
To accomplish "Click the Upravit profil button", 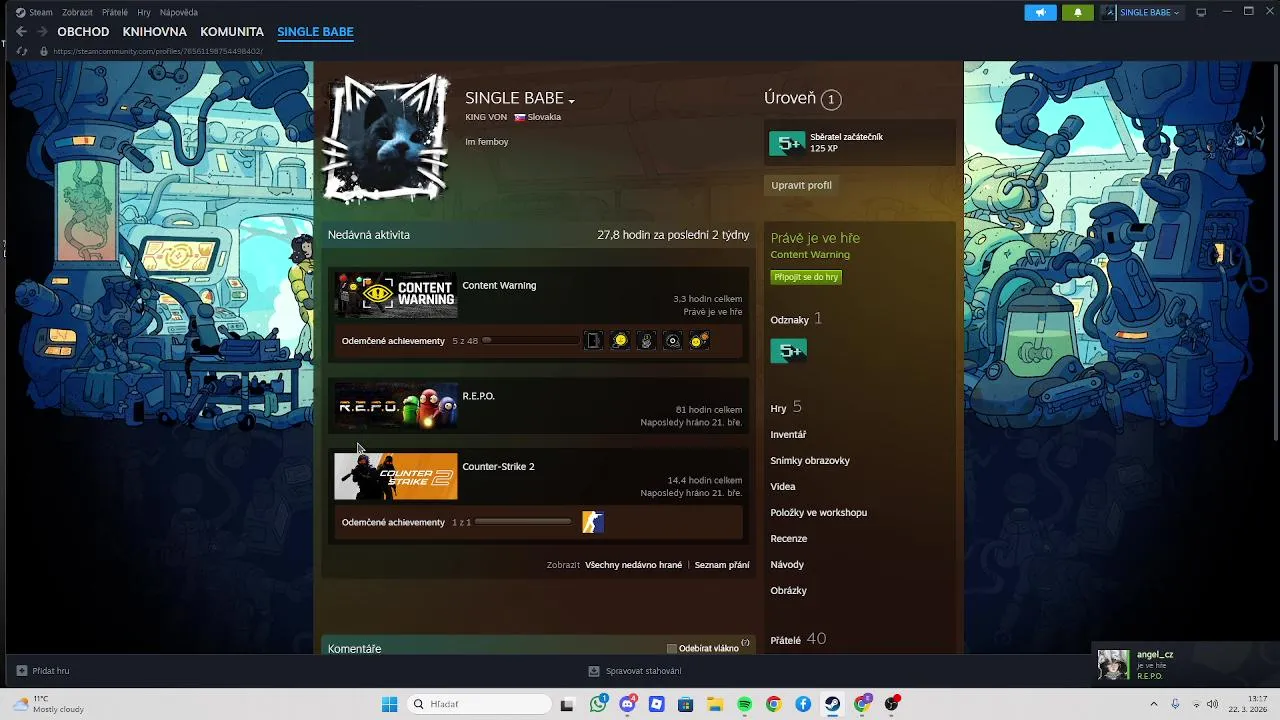I will (x=801, y=185).
